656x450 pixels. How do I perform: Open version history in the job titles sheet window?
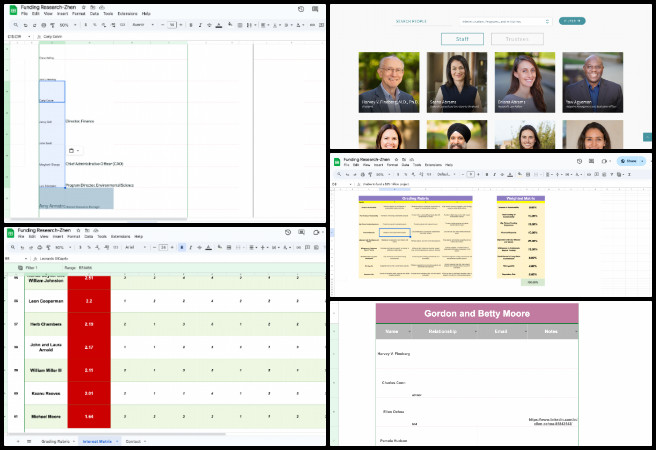coord(301,9)
